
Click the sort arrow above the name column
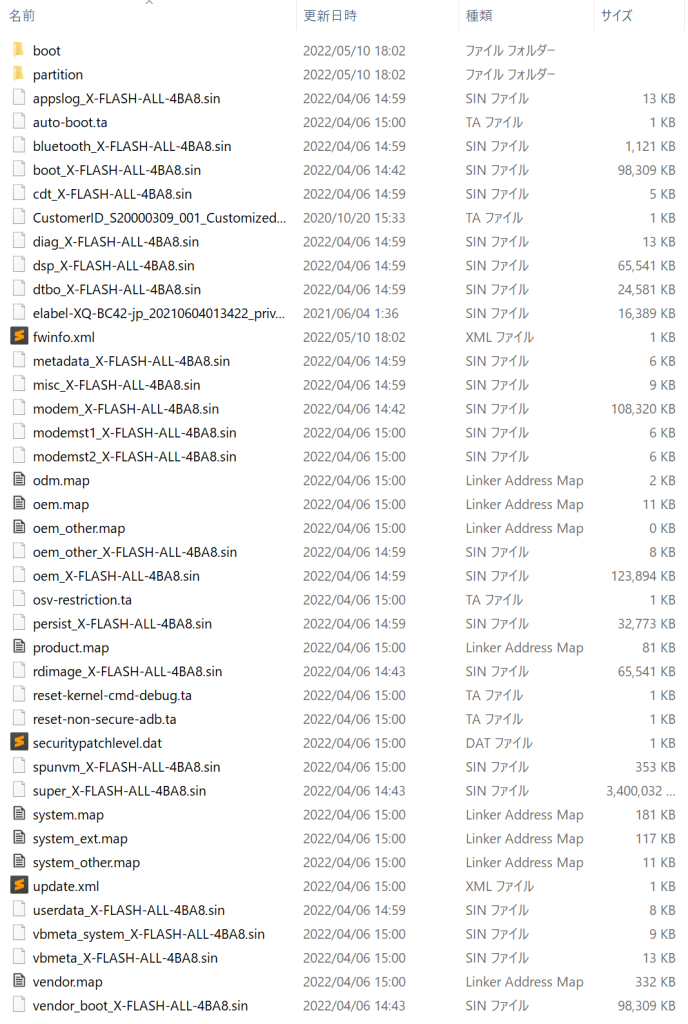click(x=149, y=3)
